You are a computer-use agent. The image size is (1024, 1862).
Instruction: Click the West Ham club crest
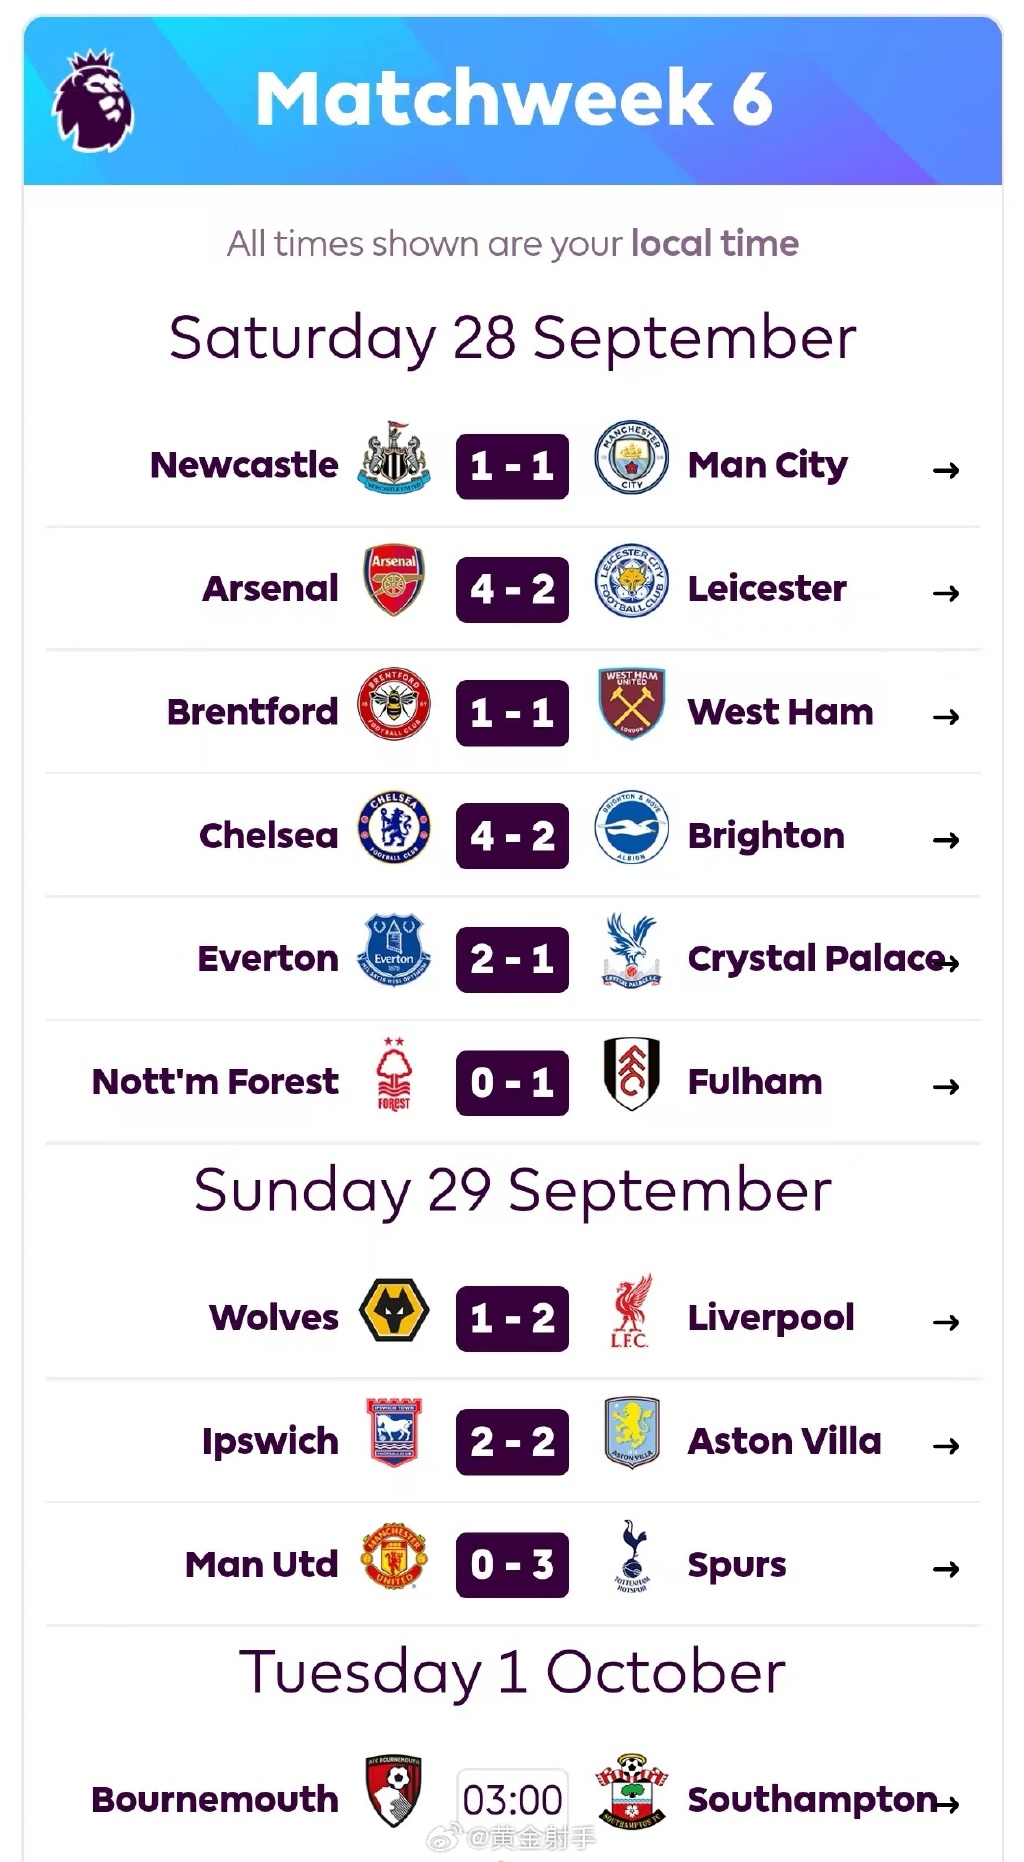pyautogui.click(x=631, y=704)
